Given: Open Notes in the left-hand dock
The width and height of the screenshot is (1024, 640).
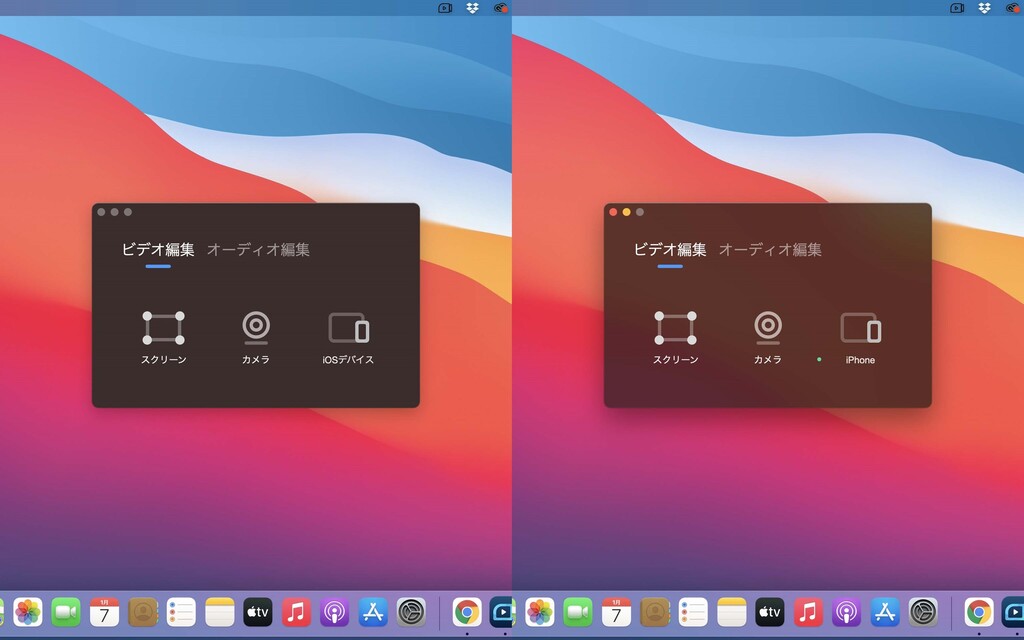Looking at the screenshot, I should click(x=219, y=613).
